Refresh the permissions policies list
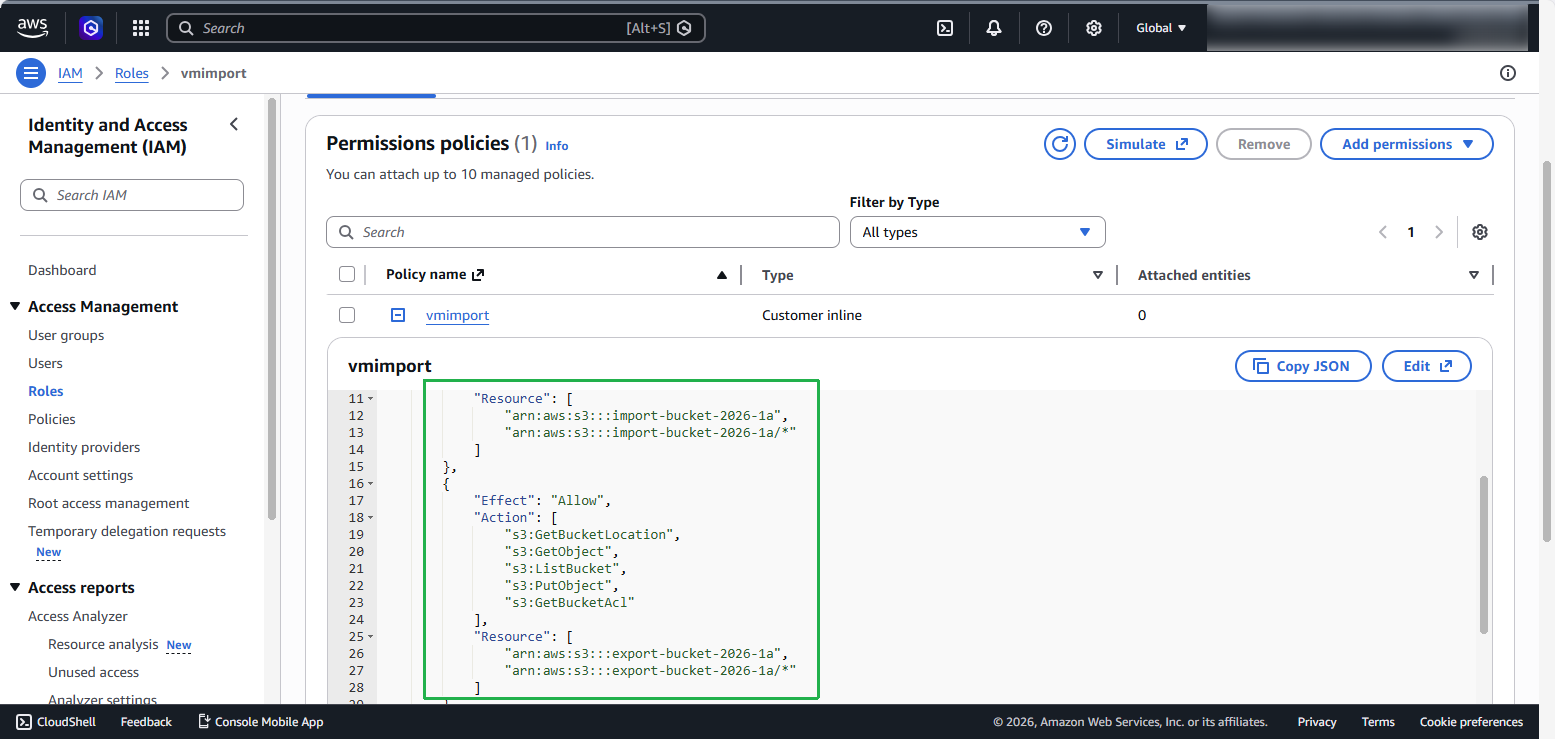The width and height of the screenshot is (1555, 739). click(1059, 144)
